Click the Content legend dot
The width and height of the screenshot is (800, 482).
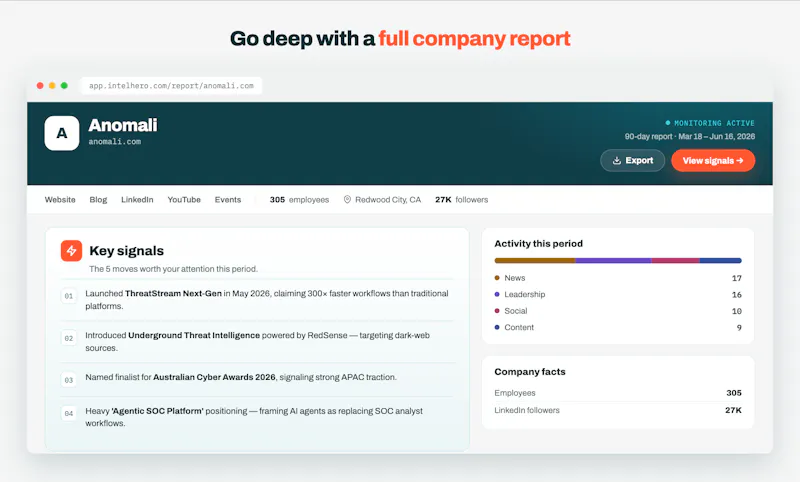click(497, 327)
